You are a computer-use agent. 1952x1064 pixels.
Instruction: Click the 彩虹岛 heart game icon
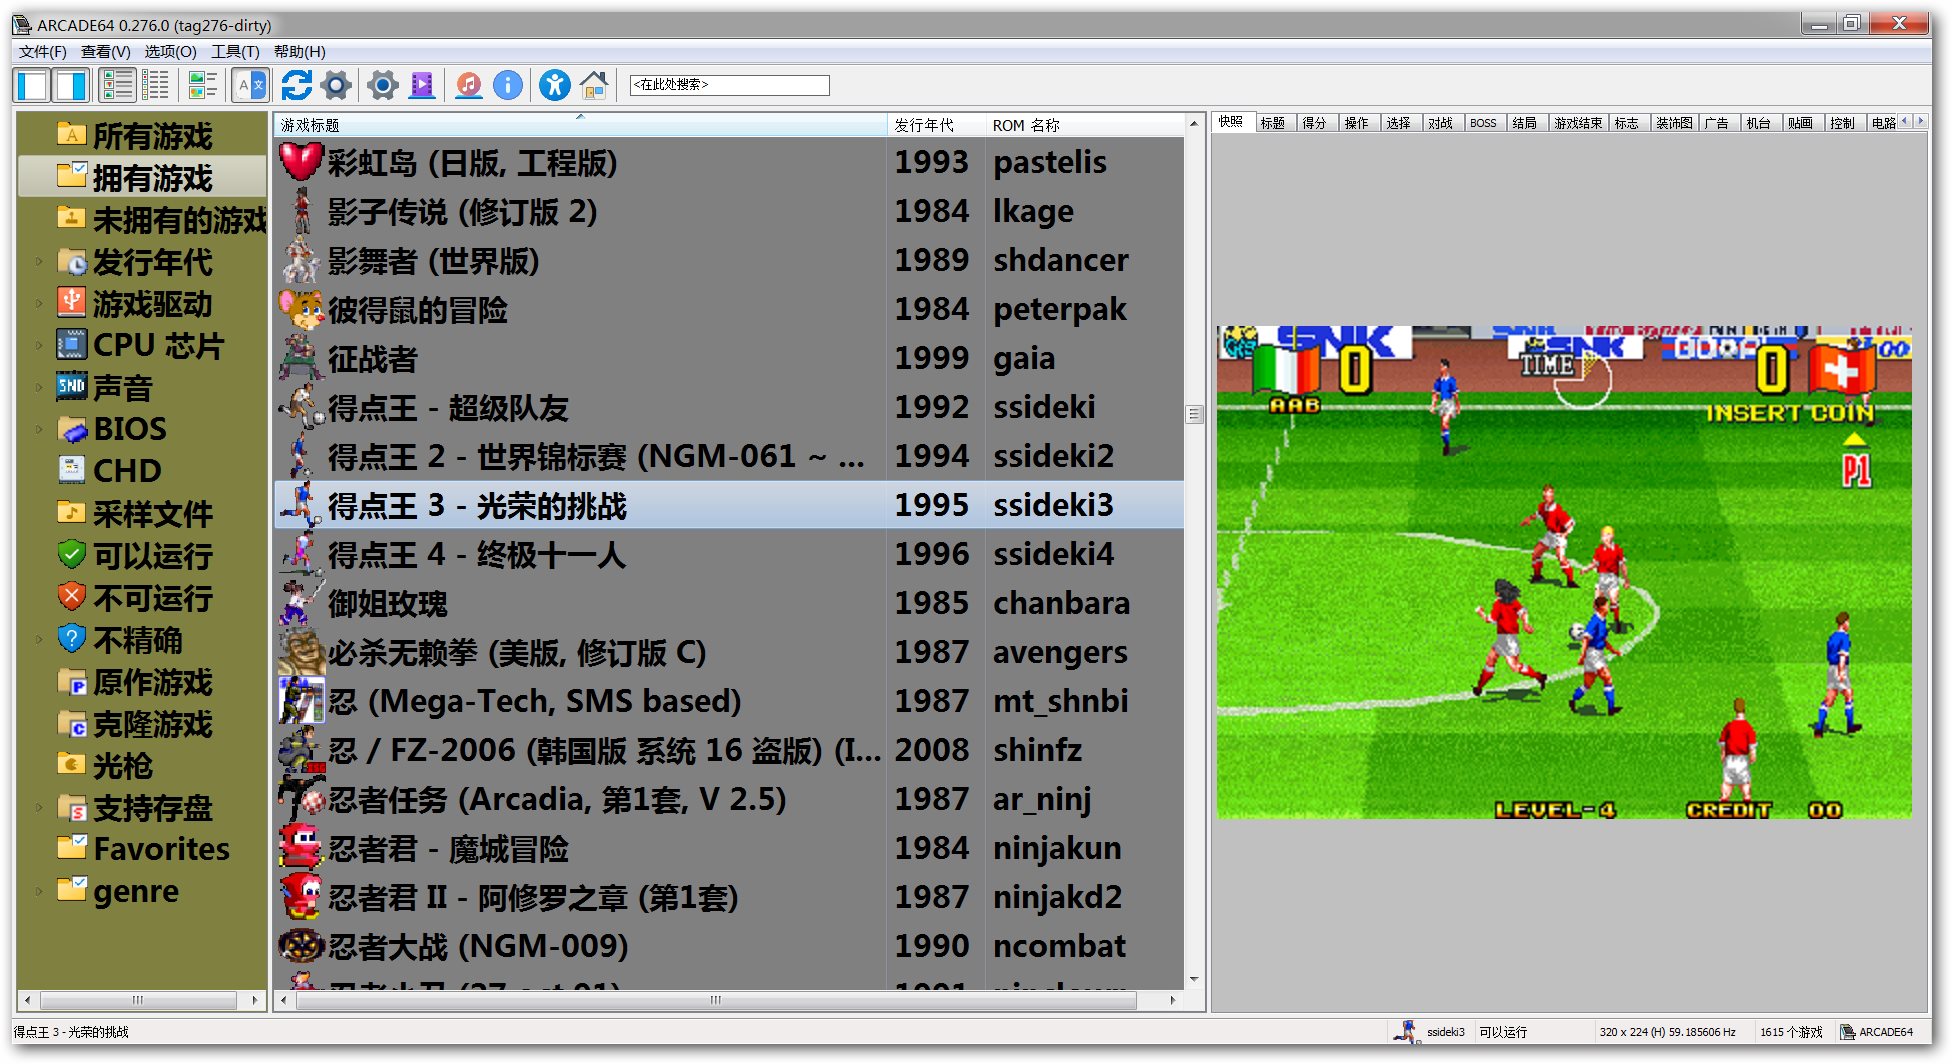(301, 162)
